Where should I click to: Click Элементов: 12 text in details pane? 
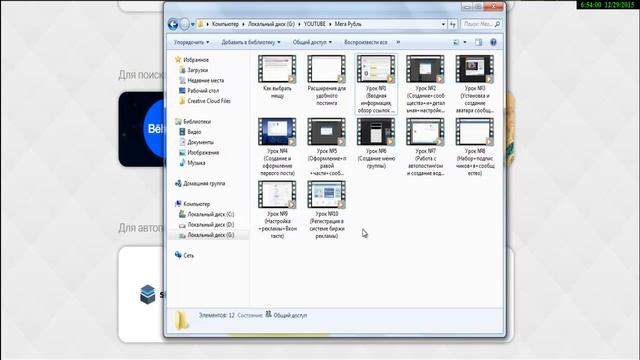(216, 315)
